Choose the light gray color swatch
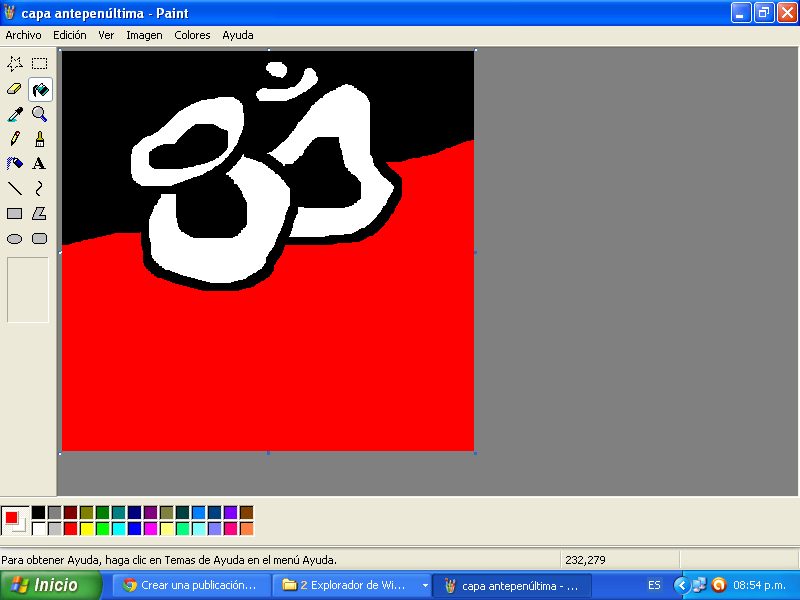Screen dimensions: 800x600 55,529
